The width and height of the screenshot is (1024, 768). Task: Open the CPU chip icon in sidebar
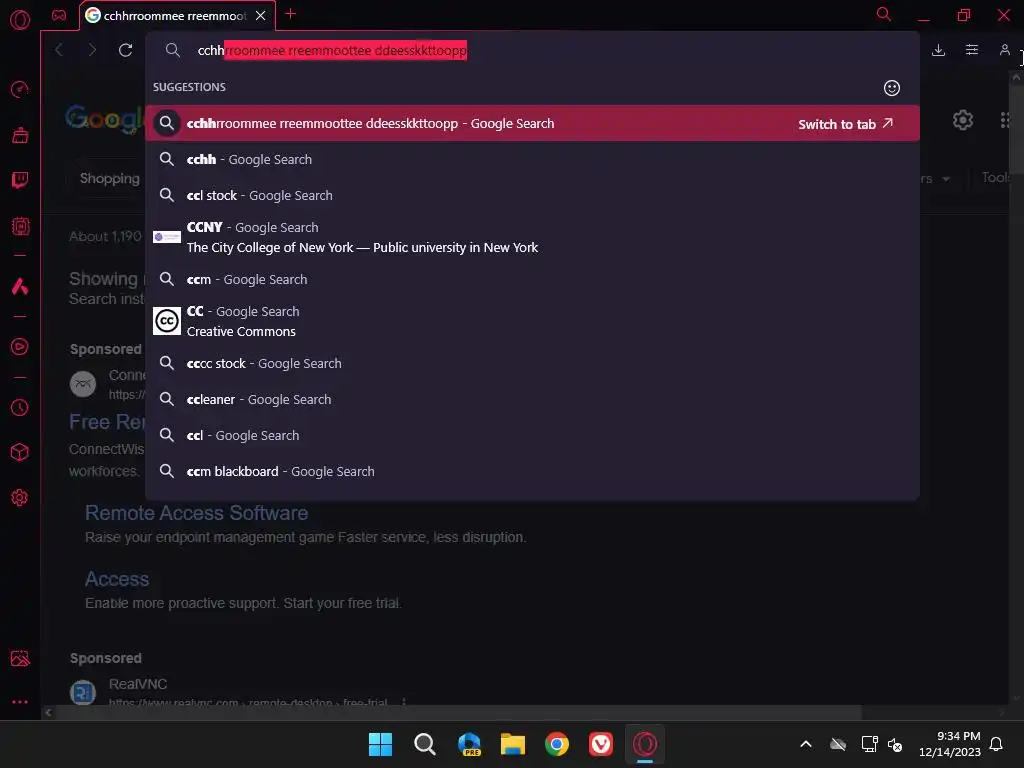(x=20, y=227)
